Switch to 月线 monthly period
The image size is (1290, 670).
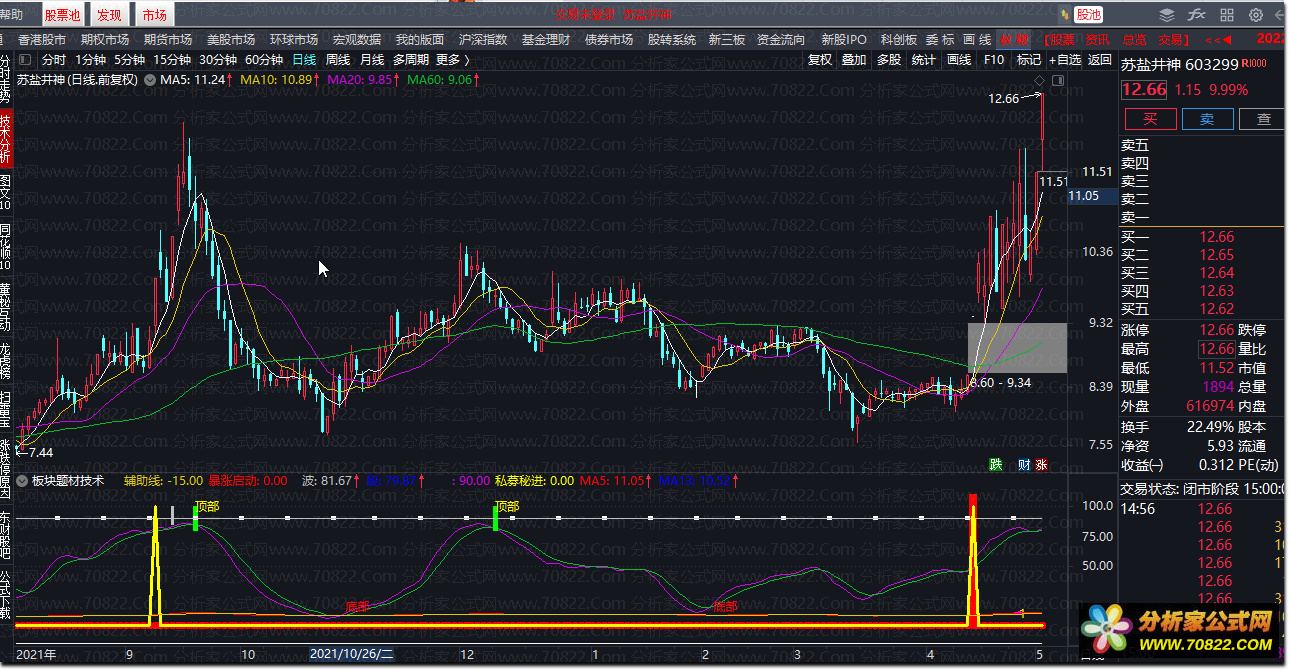[x=372, y=60]
